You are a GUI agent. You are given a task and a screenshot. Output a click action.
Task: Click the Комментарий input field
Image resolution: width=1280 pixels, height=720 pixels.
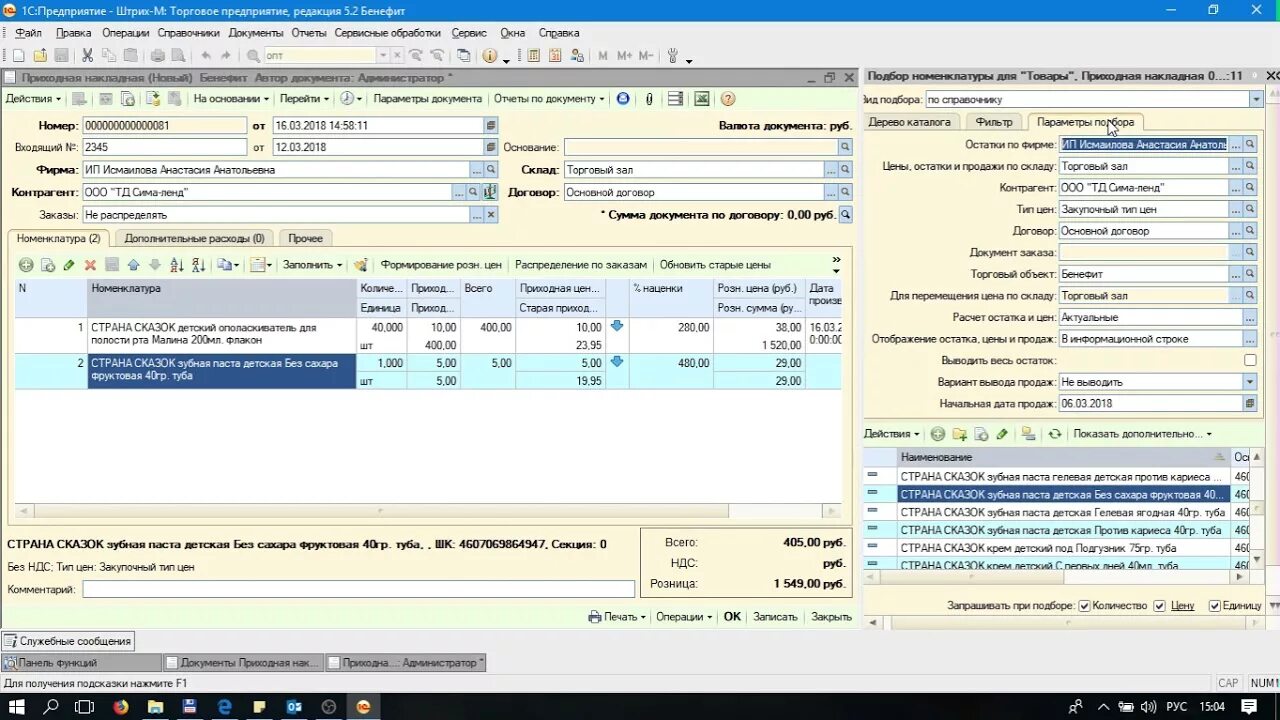point(358,589)
